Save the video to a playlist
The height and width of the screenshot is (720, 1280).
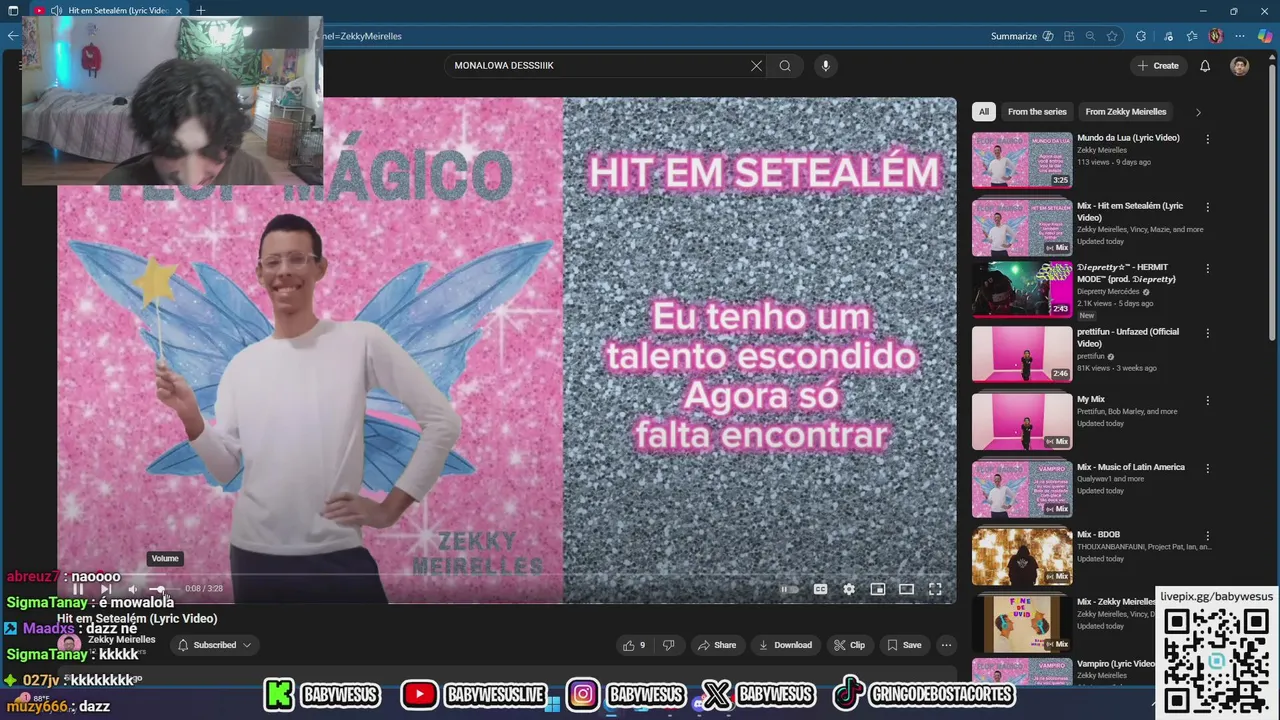904,645
